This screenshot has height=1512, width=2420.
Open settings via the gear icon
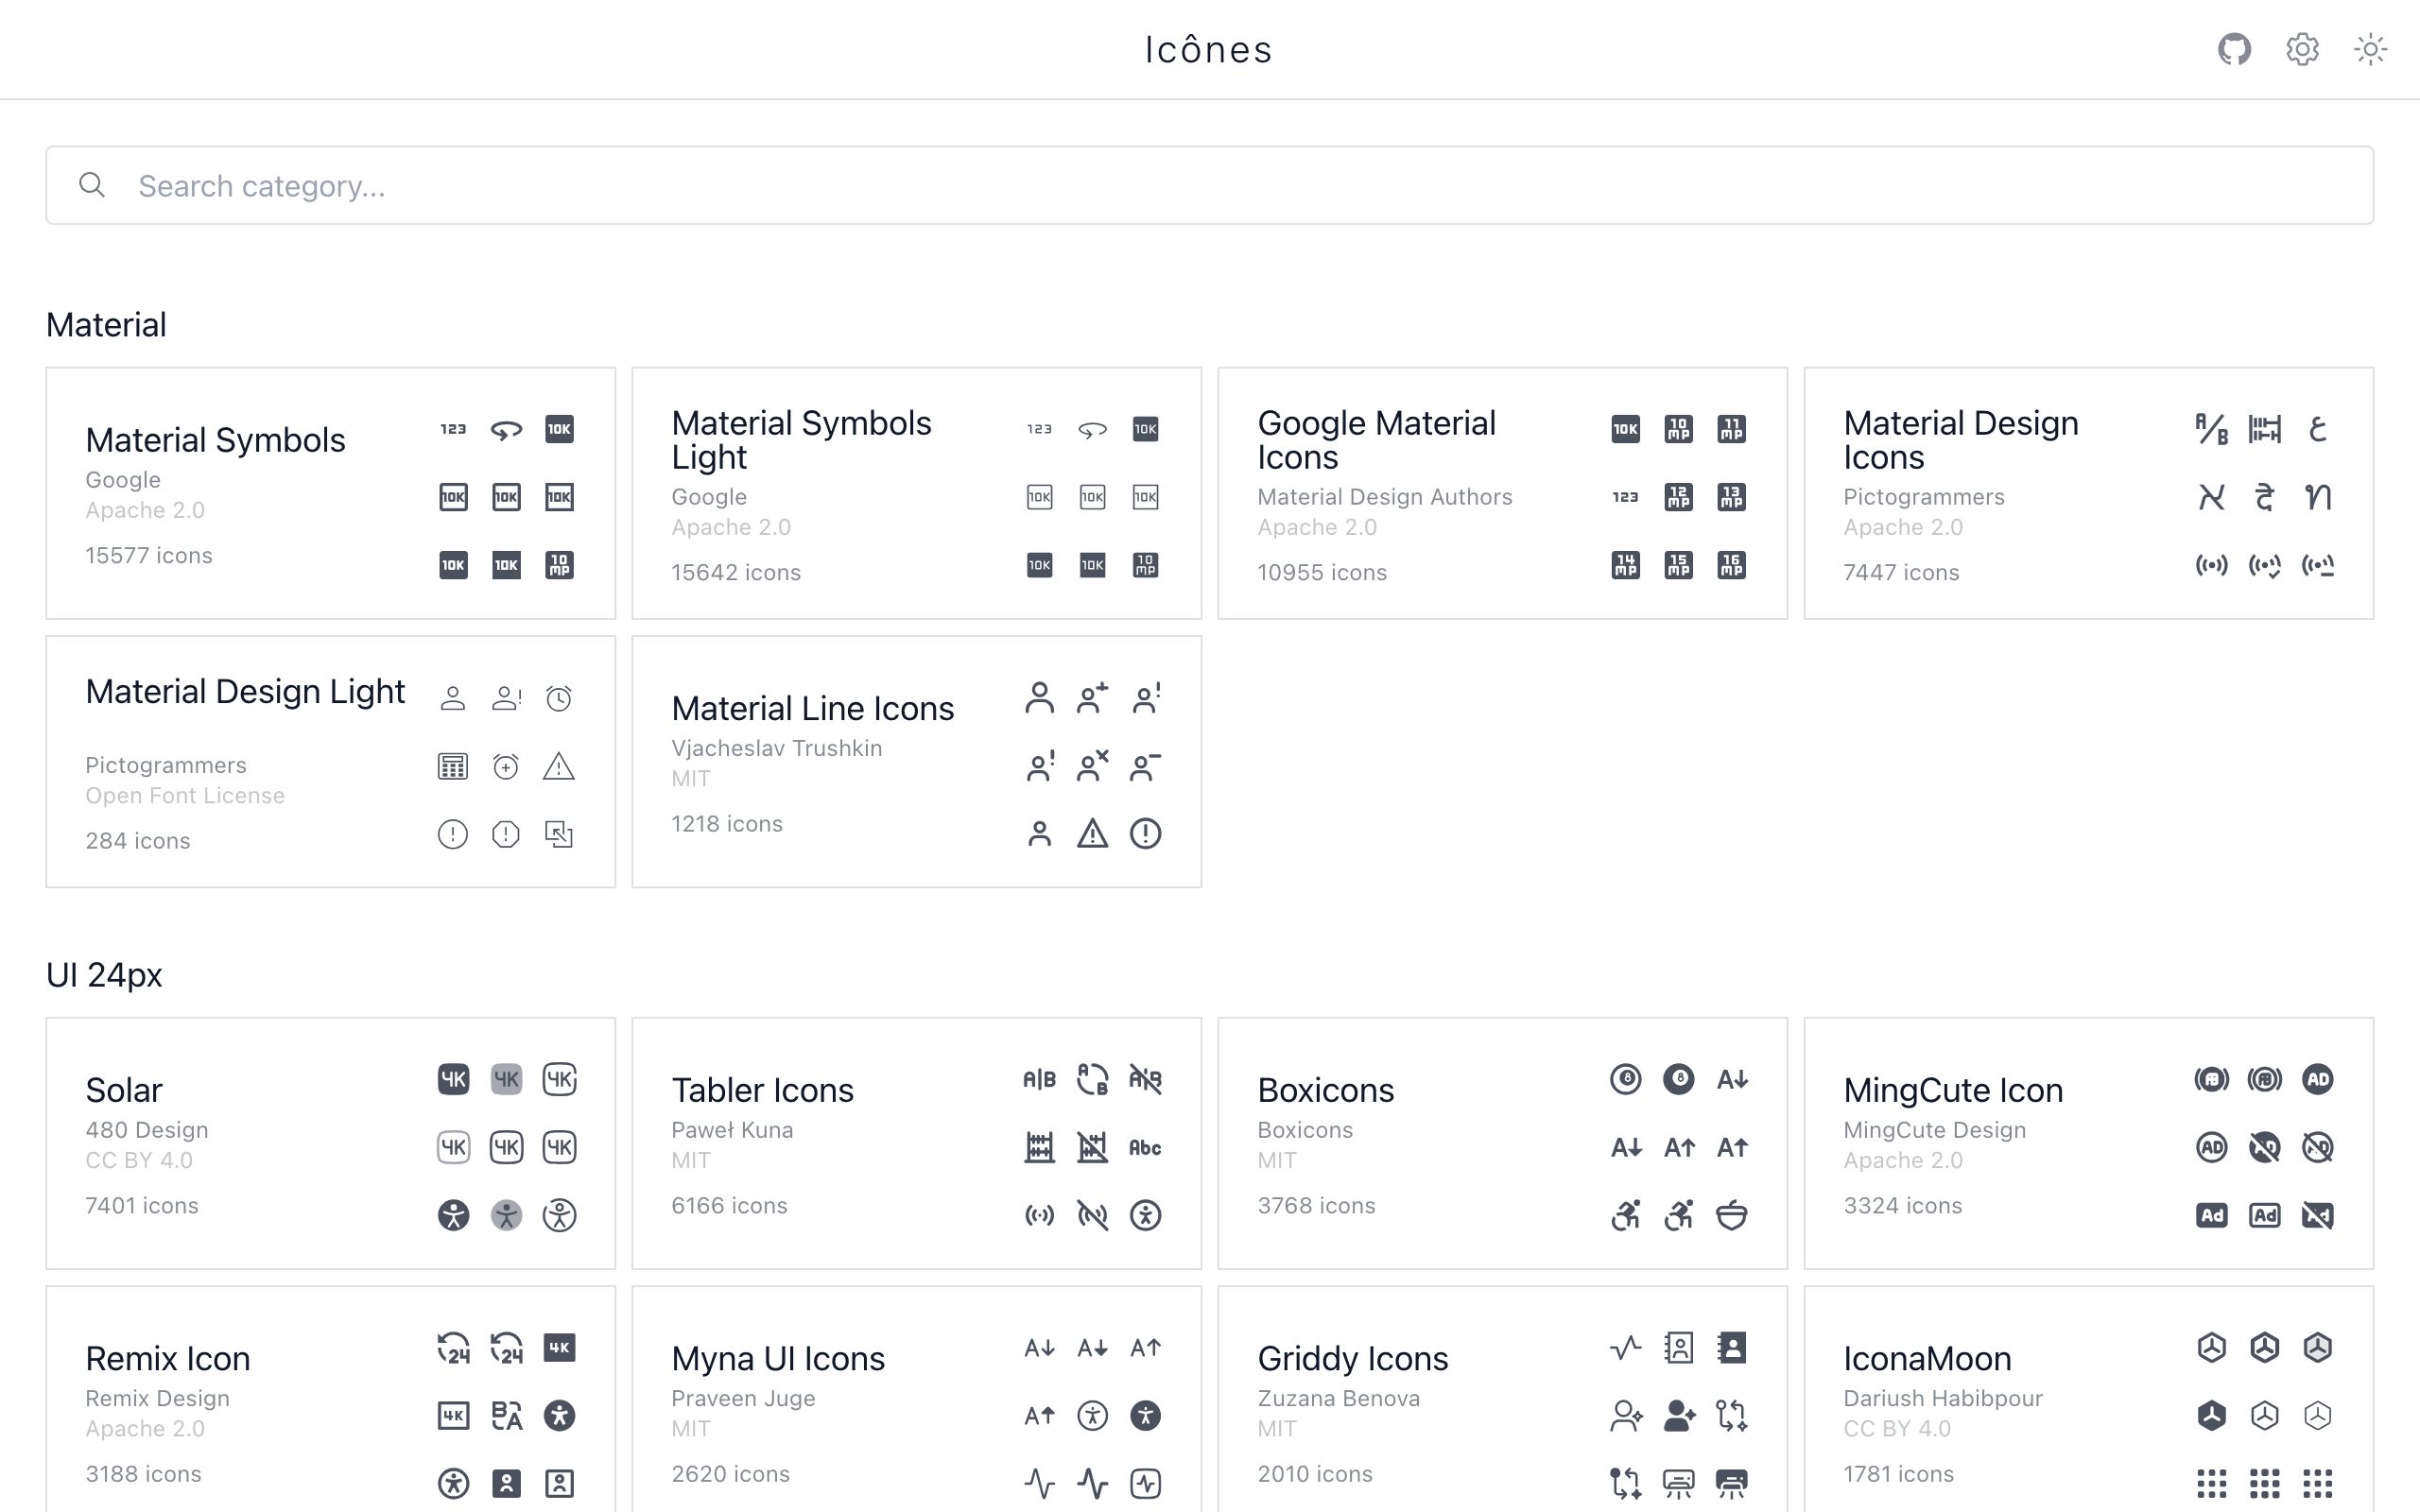tap(2302, 49)
